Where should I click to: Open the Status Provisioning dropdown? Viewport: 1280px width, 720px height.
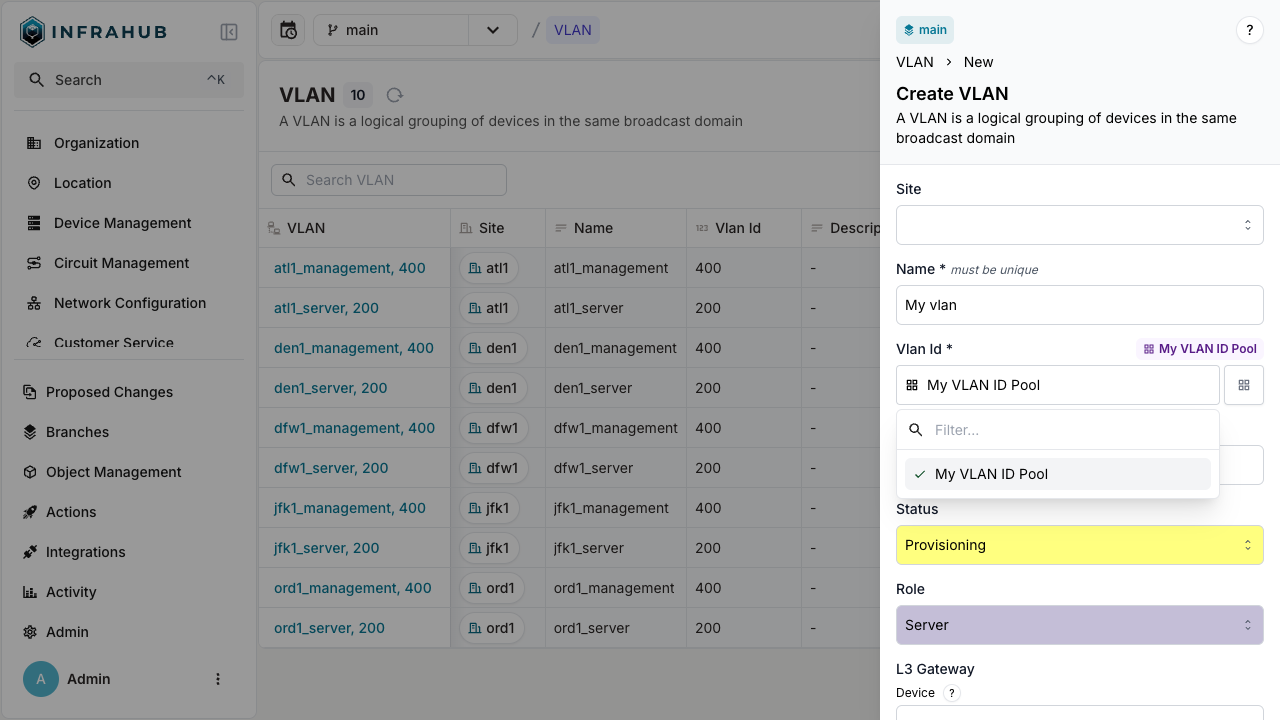coord(1079,545)
